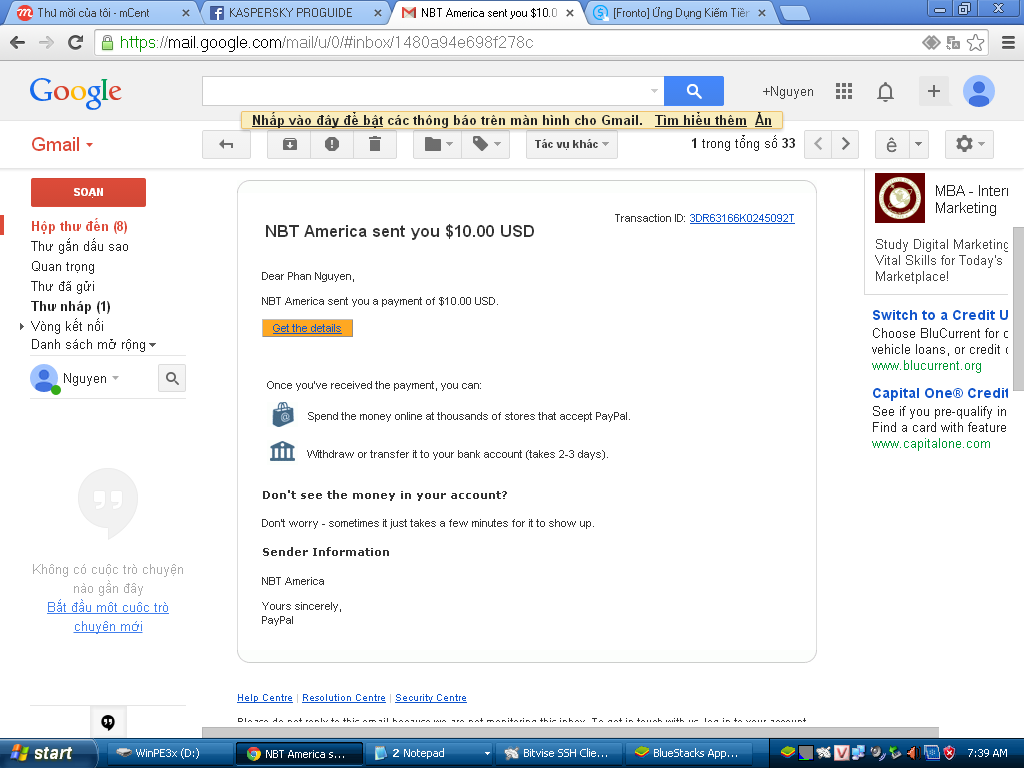Reload the current page
The height and width of the screenshot is (768, 1024).
coord(76,42)
